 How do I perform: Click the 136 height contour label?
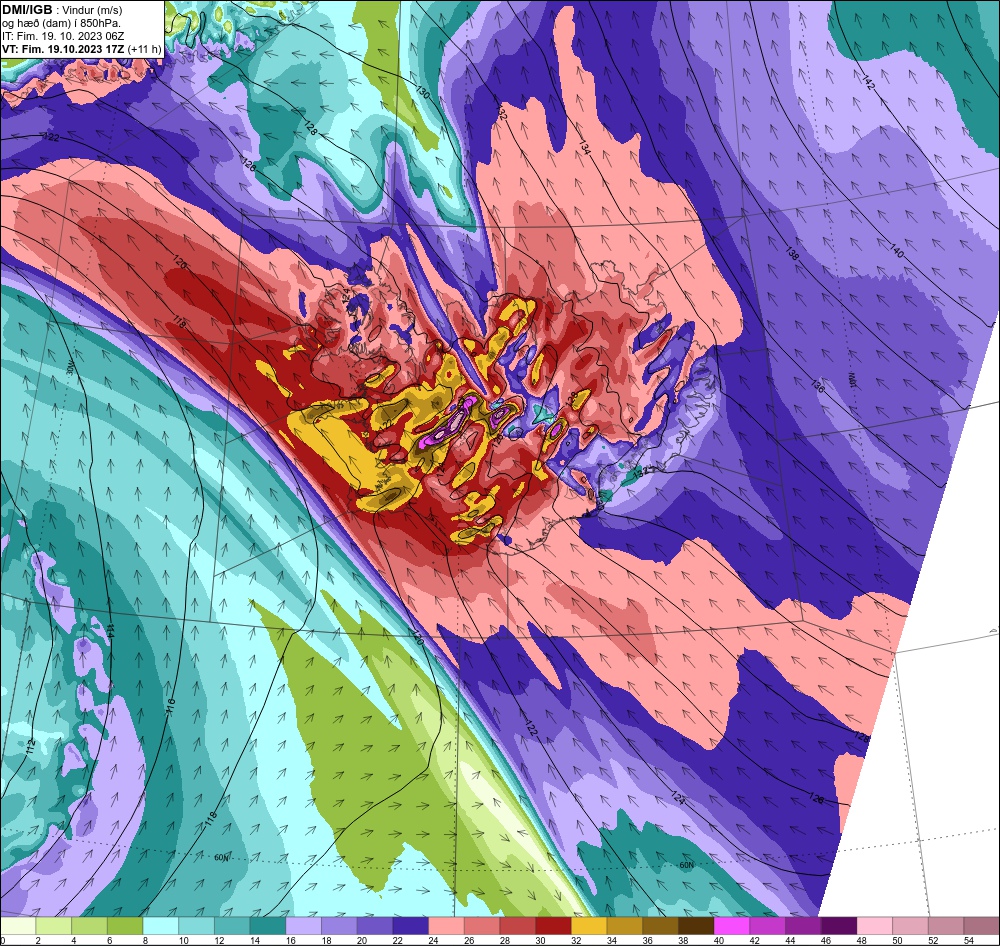click(x=817, y=386)
